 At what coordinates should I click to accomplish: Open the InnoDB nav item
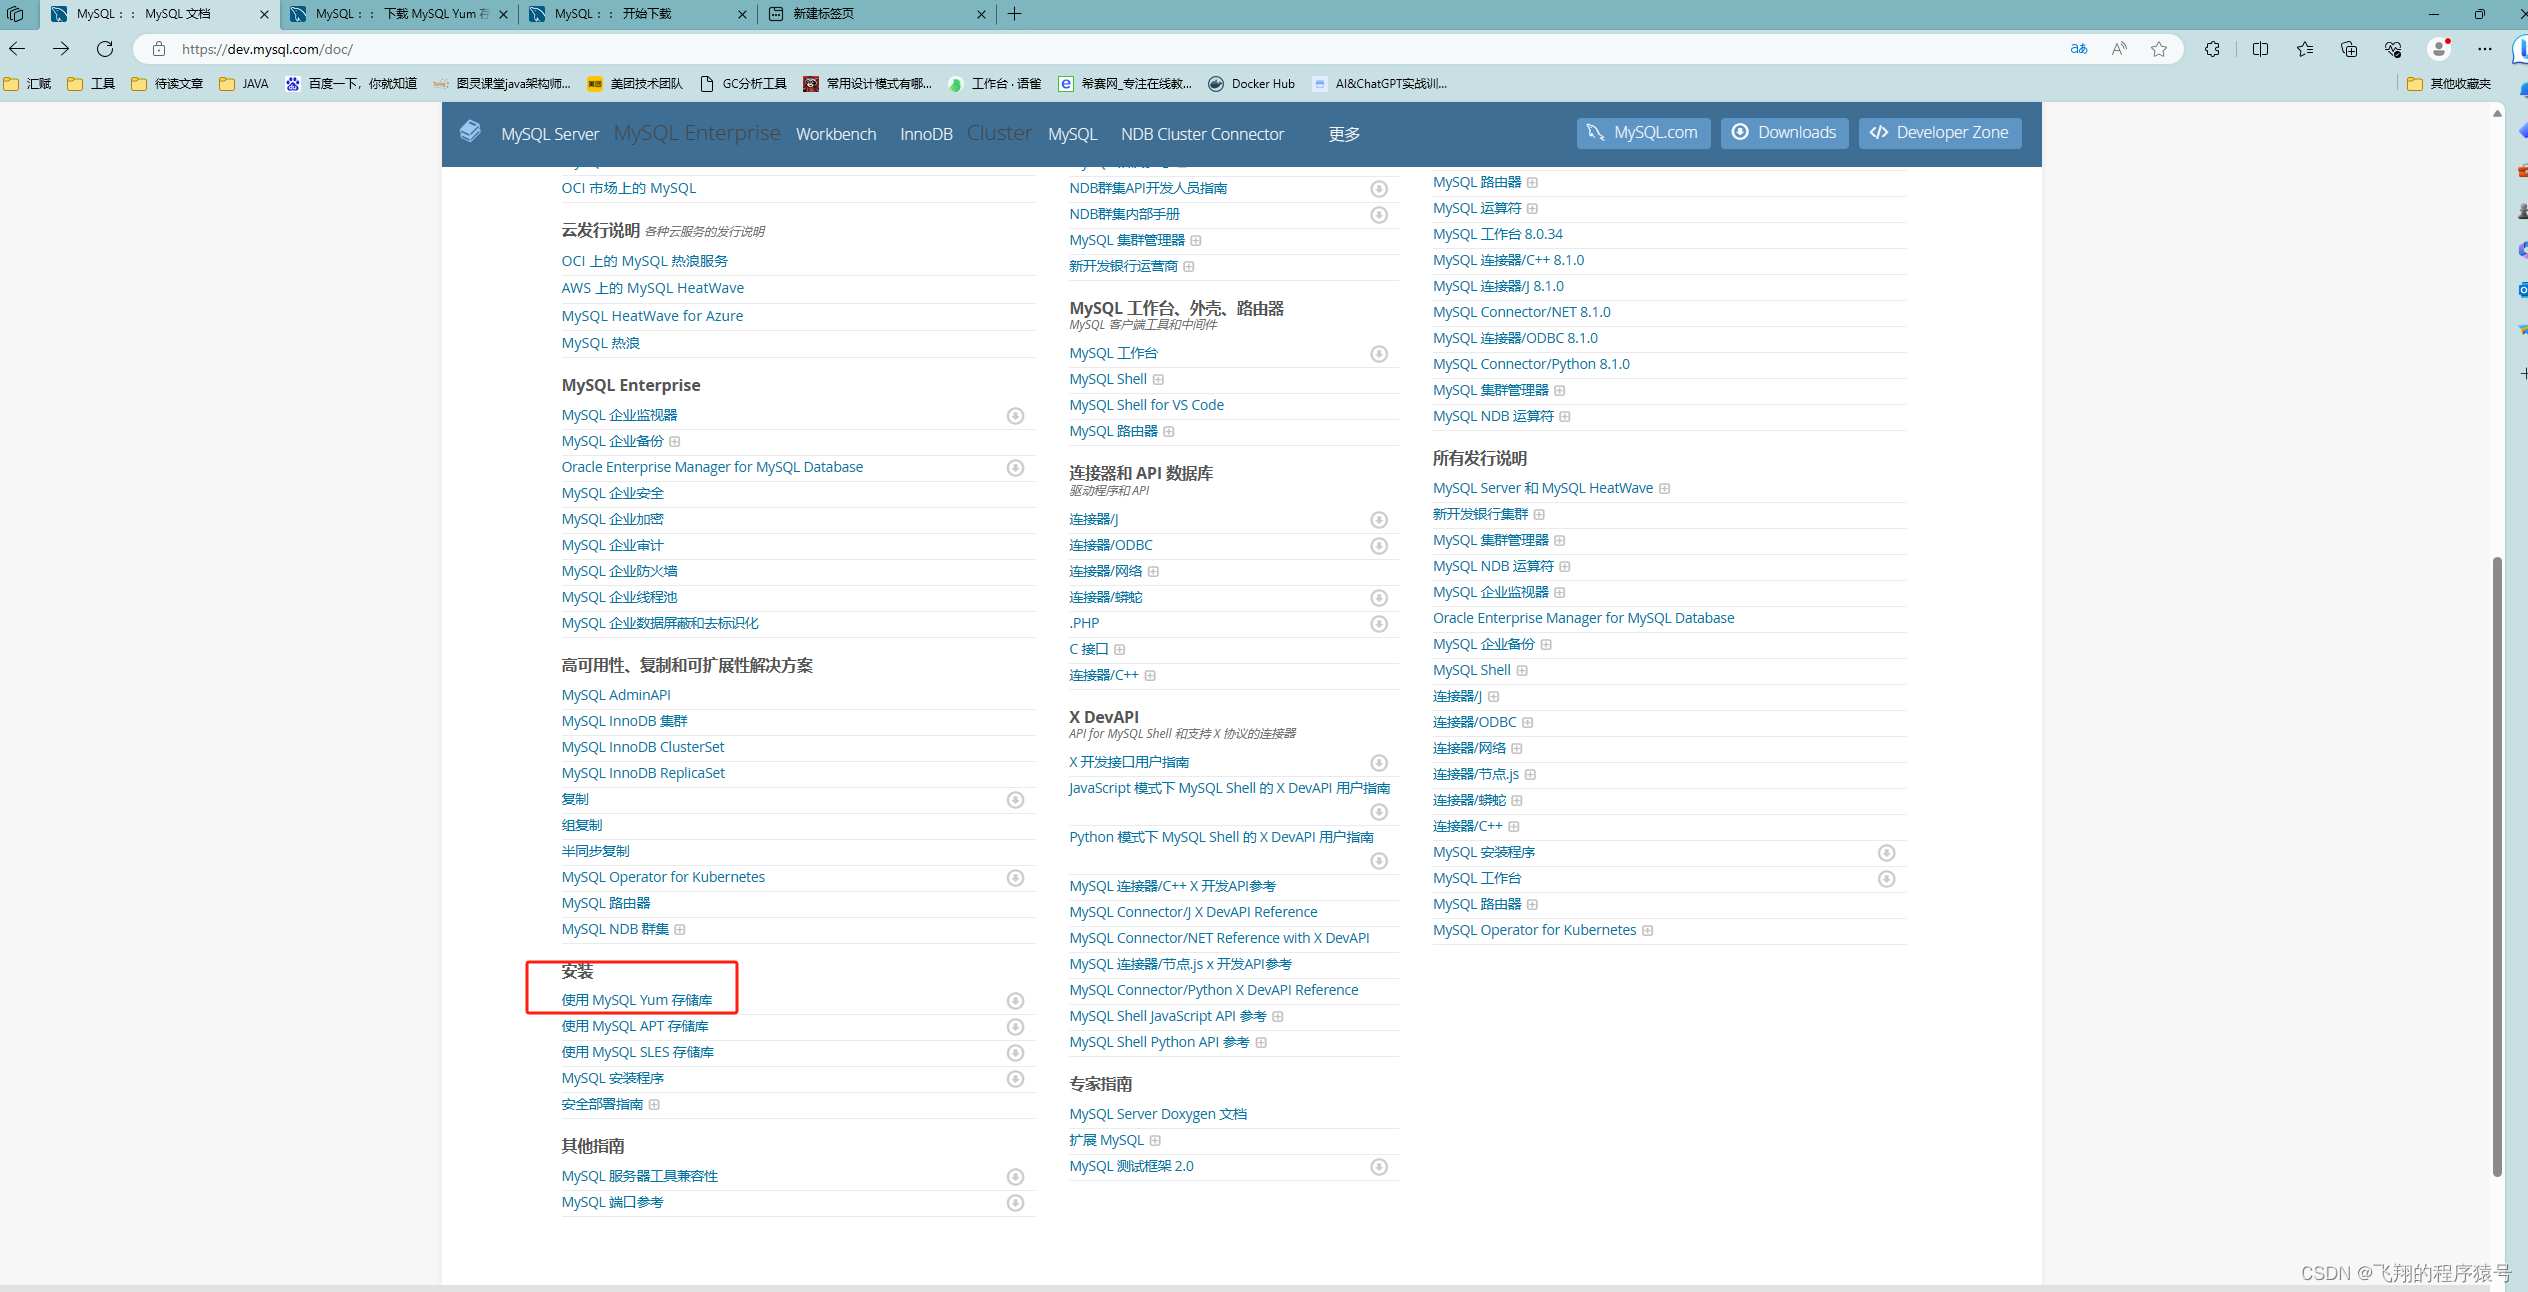(x=926, y=134)
